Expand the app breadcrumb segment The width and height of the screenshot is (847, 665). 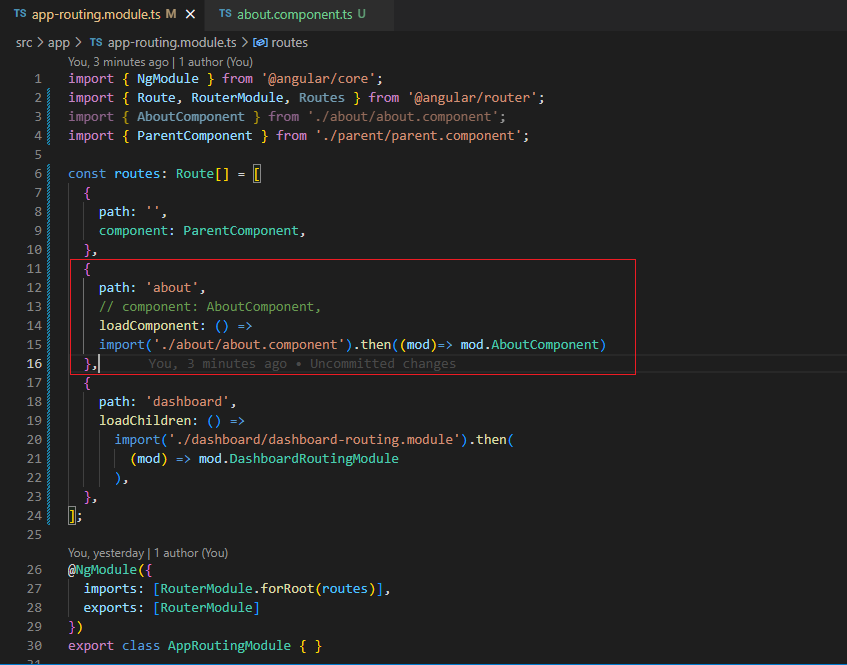click(59, 43)
